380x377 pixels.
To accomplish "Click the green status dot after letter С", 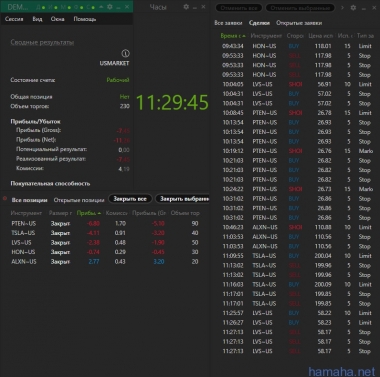I will [93, 7].
